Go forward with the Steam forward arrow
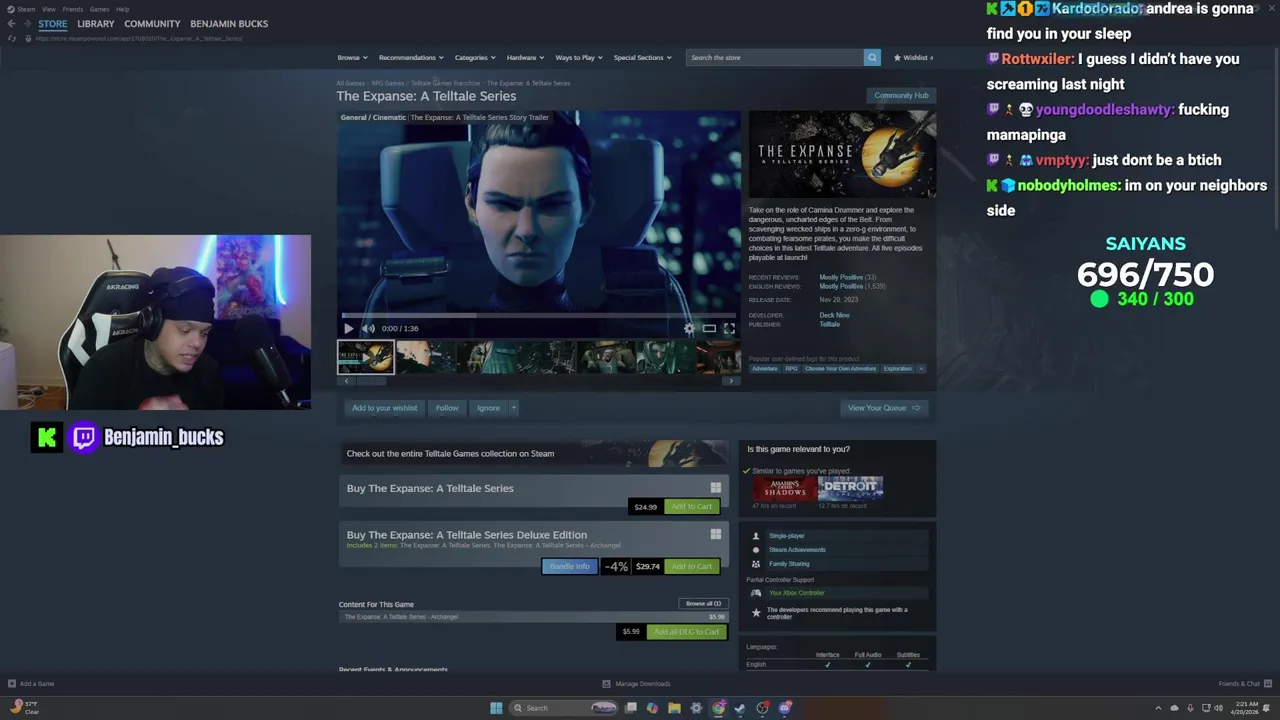This screenshot has height=720, width=1280. 28,24
